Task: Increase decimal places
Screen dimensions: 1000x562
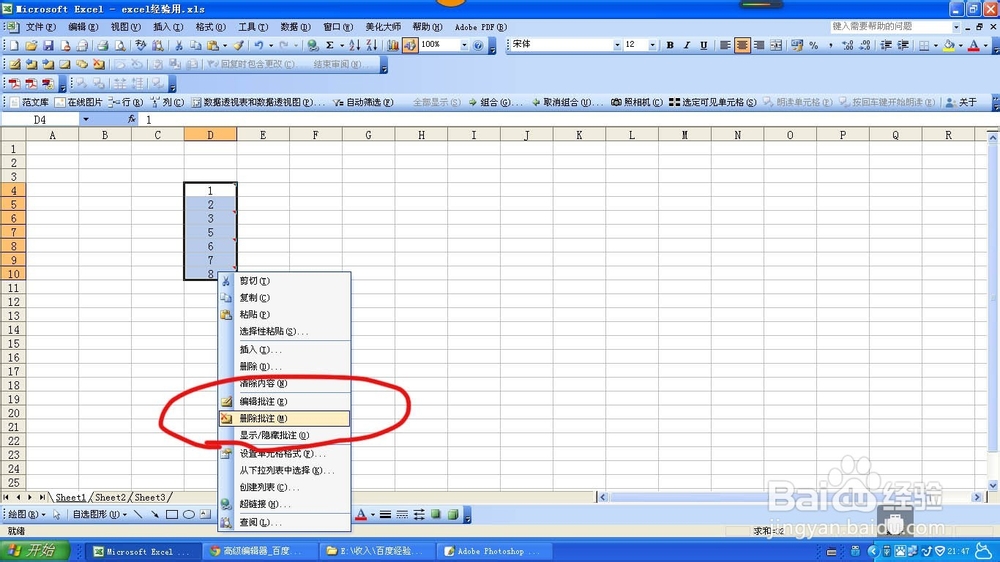Action: coord(848,45)
